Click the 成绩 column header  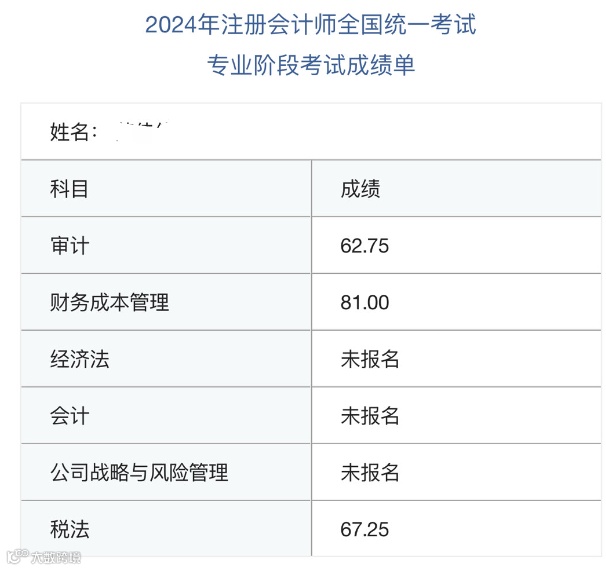point(360,189)
